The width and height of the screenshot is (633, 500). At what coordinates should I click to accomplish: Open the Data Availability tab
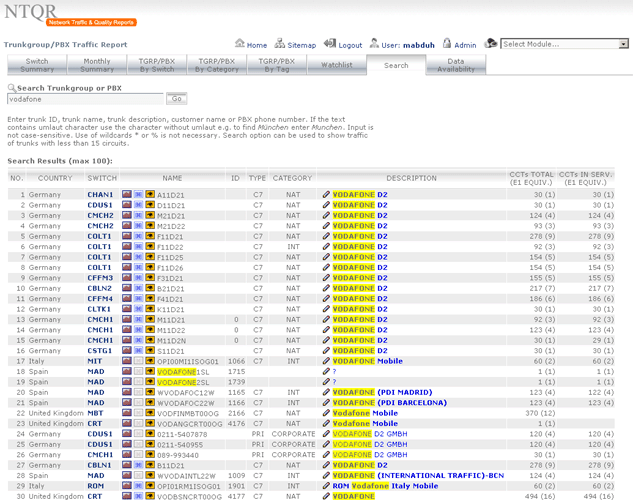(456, 65)
